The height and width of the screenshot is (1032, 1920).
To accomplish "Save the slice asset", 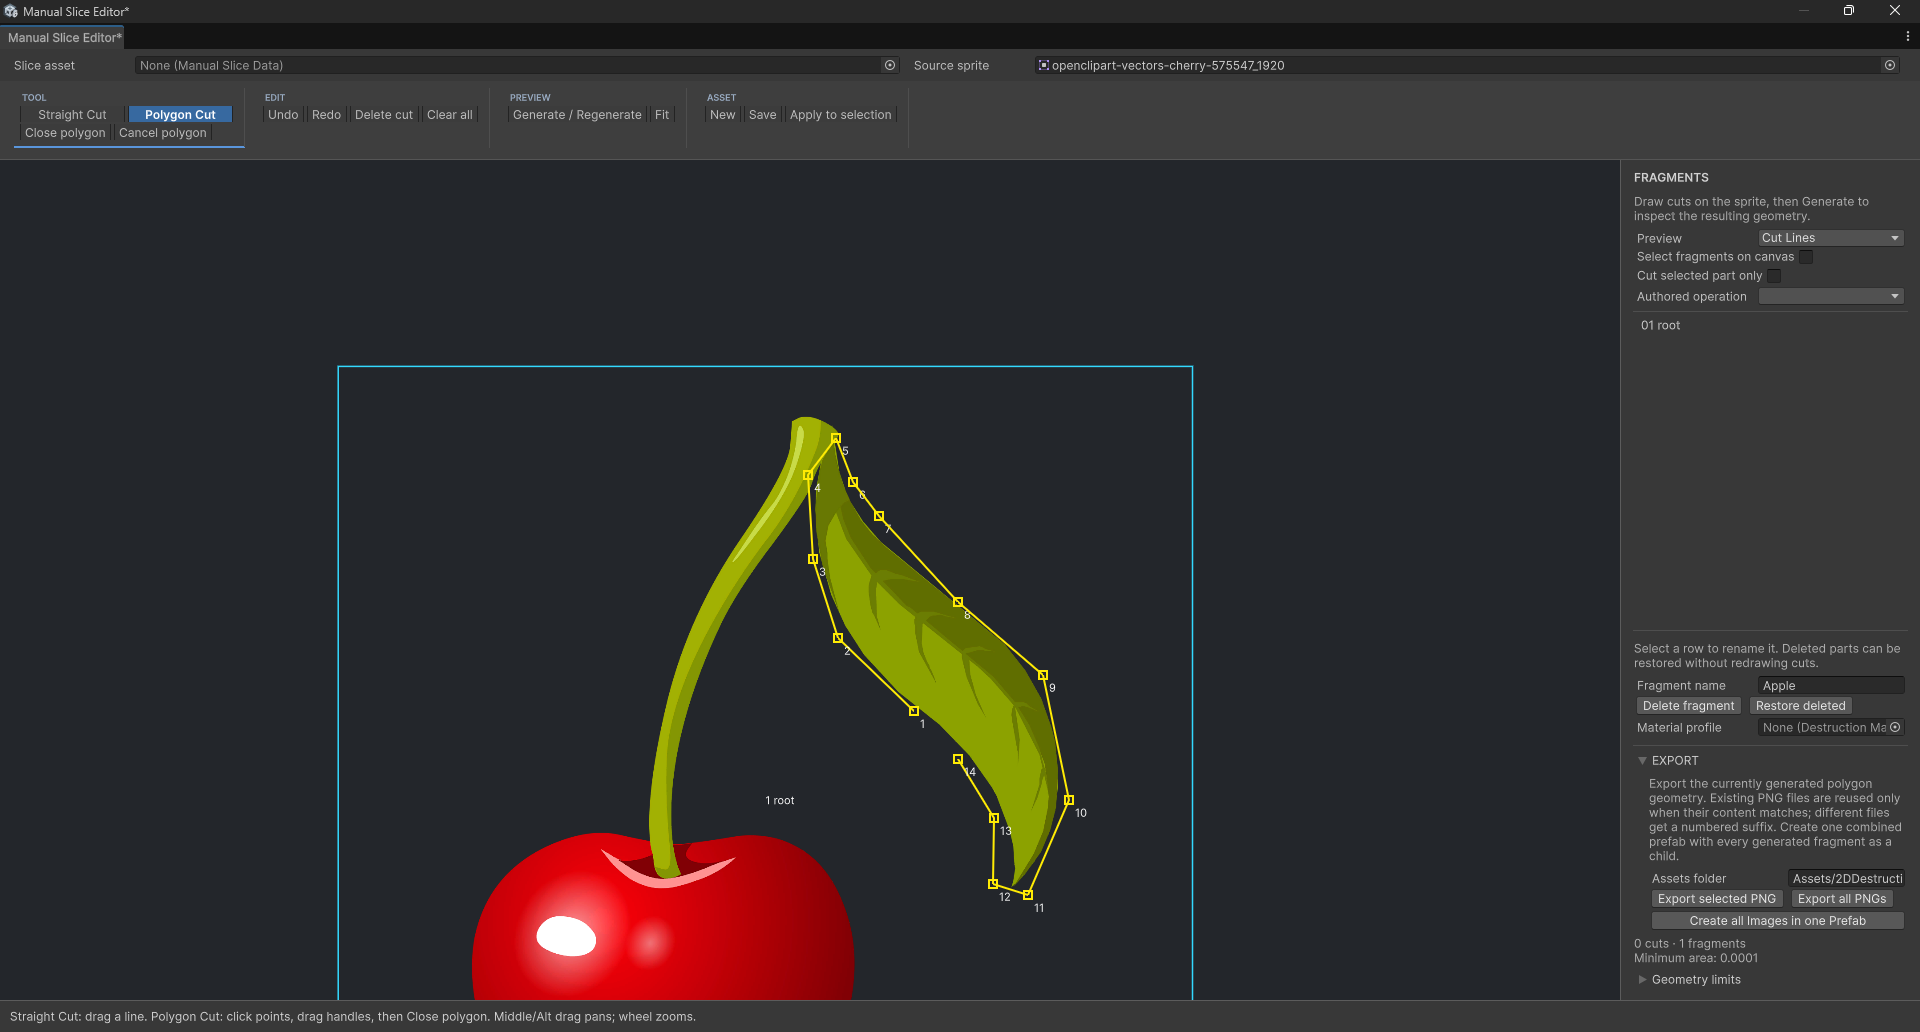I will pyautogui.click(x=762, y=114).
